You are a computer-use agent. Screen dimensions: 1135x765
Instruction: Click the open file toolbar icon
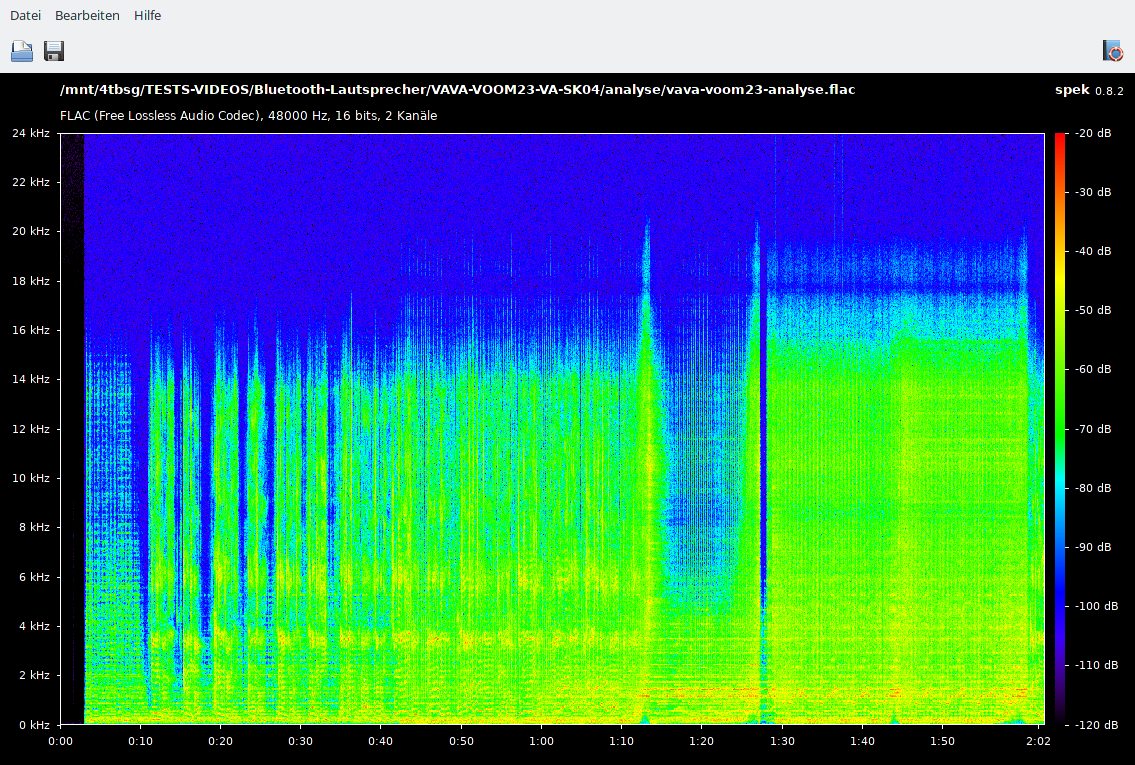[x=22, y=51]
